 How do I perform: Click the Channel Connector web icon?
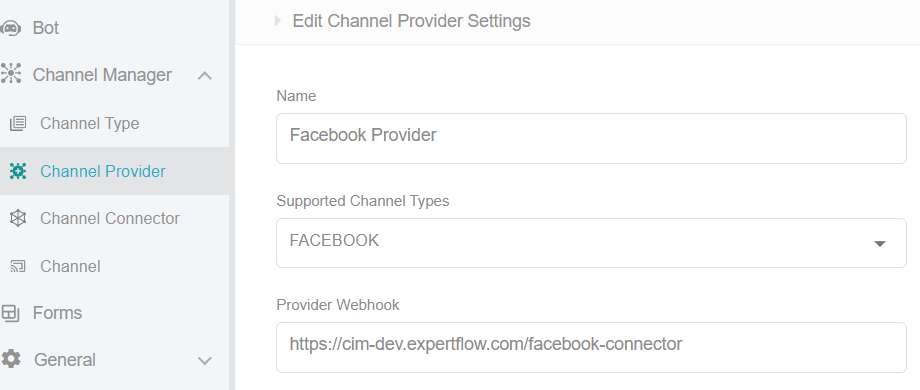[18, 218]
